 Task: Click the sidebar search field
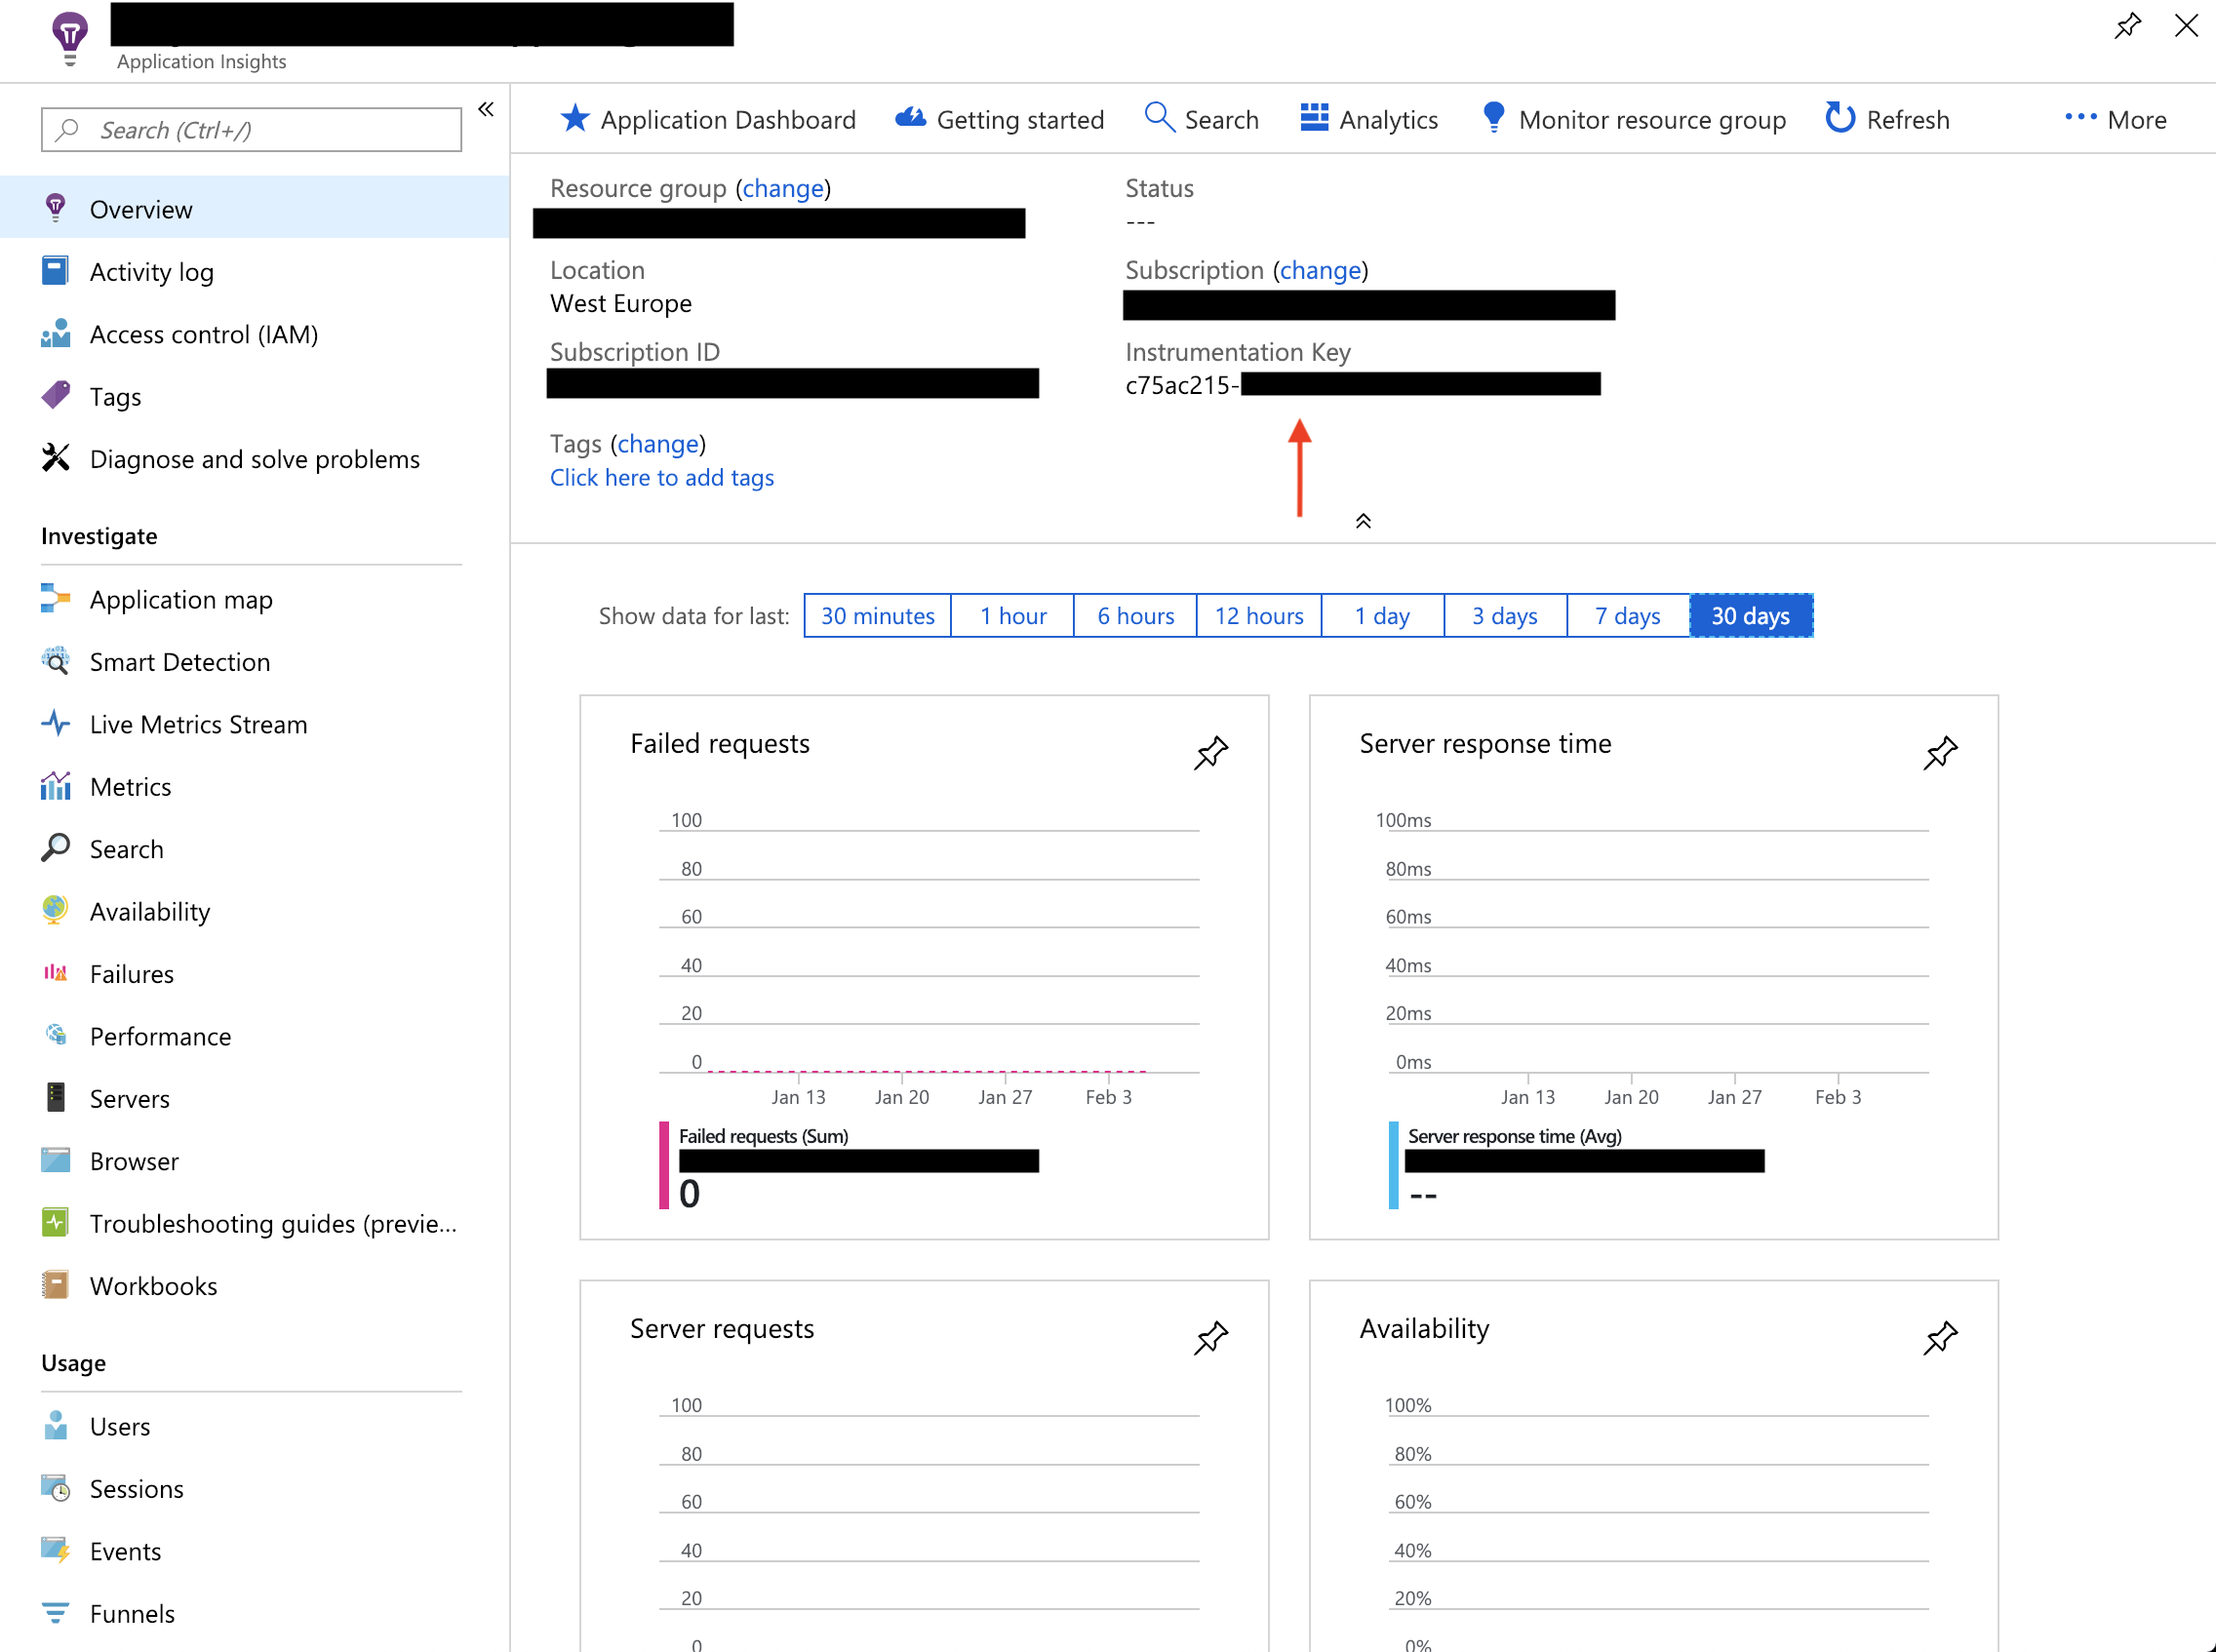(250, 129)
